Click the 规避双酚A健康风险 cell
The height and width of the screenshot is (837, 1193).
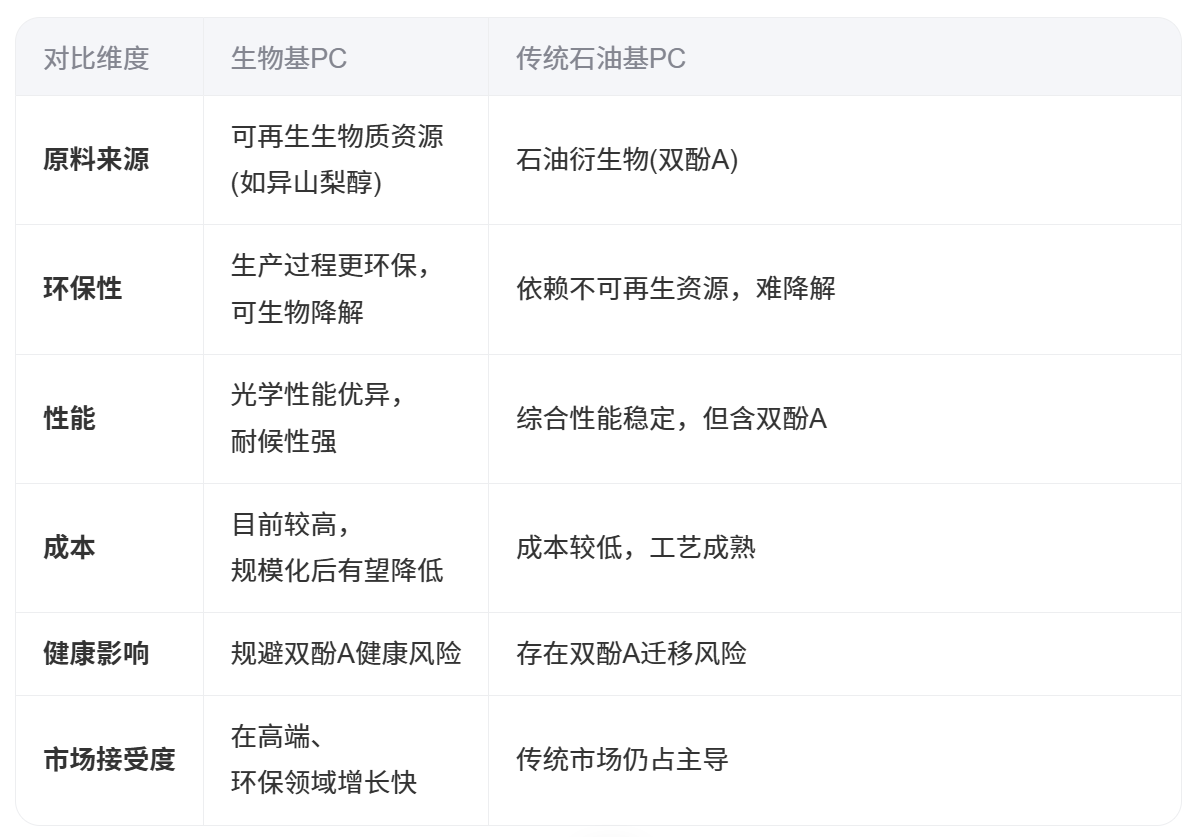click(x=346, y=654)
